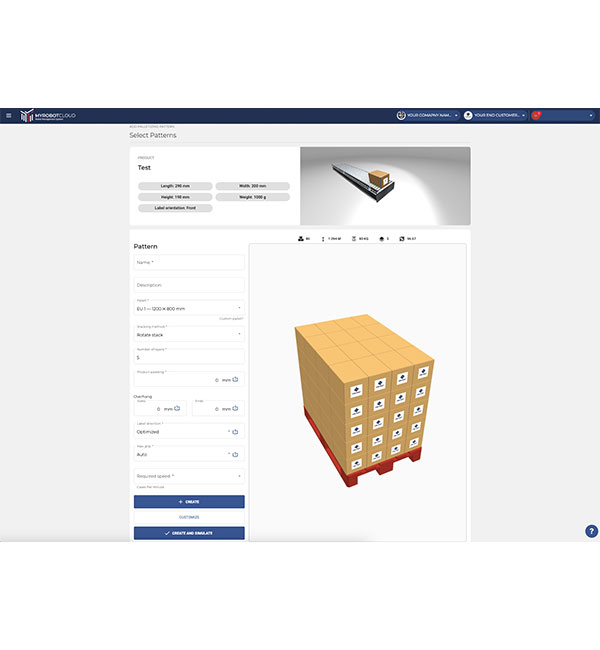Viewport: 600px width, 650px height.
Task: Click the Add Palletizing Pattern breadcrumb
Action: point(152,126)
